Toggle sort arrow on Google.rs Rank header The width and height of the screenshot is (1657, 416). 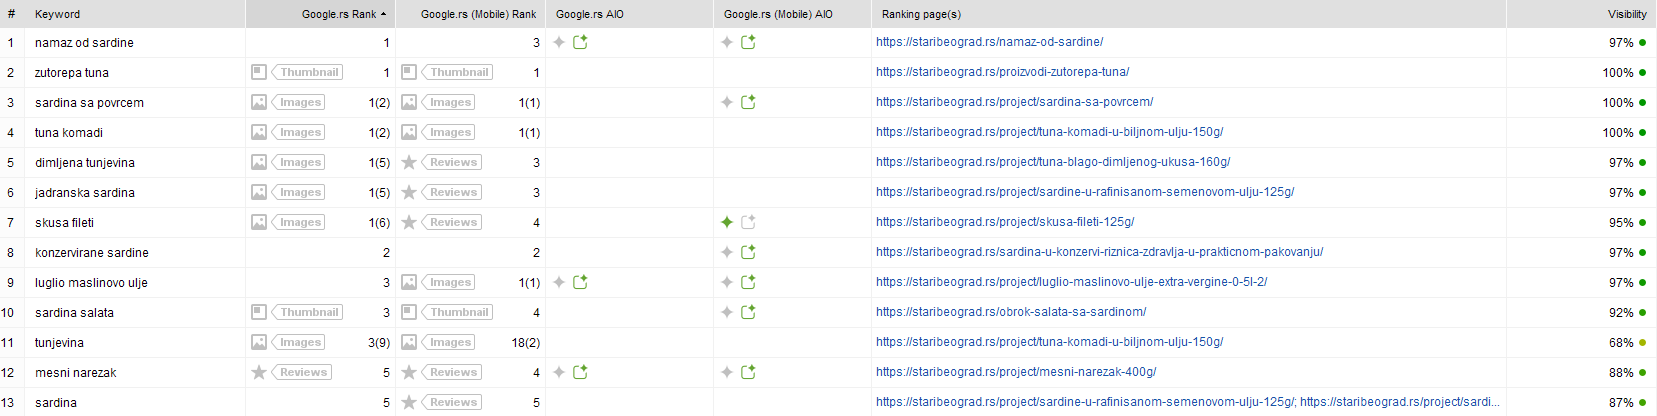383,14
